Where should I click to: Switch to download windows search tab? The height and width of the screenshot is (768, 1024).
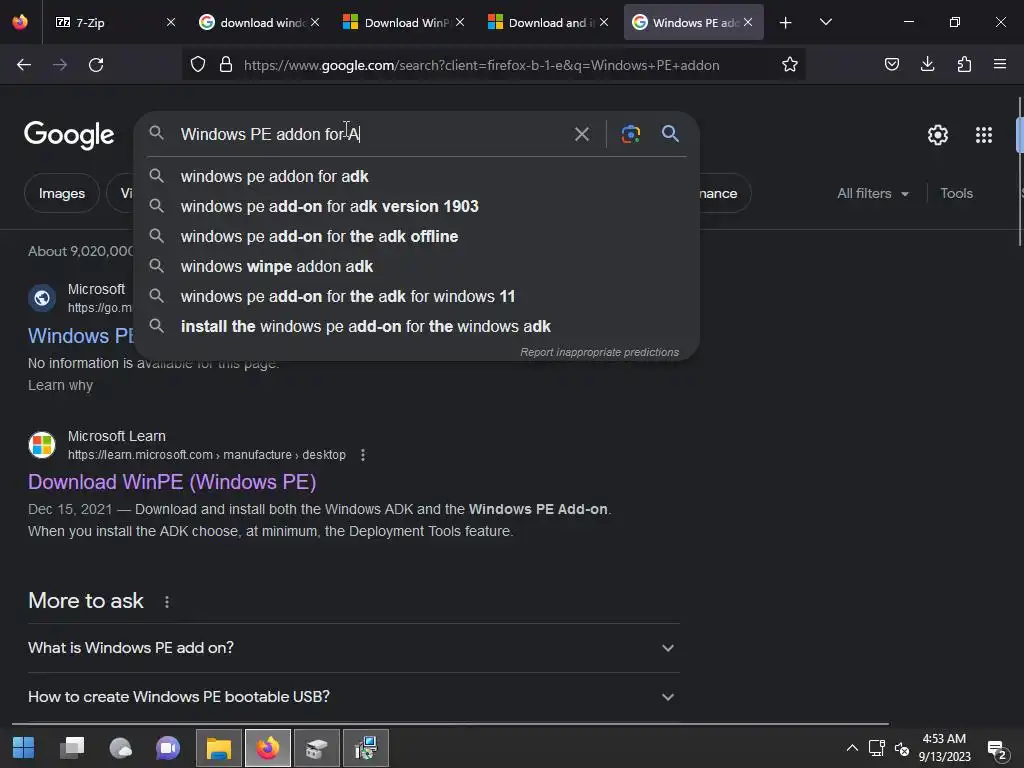(x=261, y=23)
